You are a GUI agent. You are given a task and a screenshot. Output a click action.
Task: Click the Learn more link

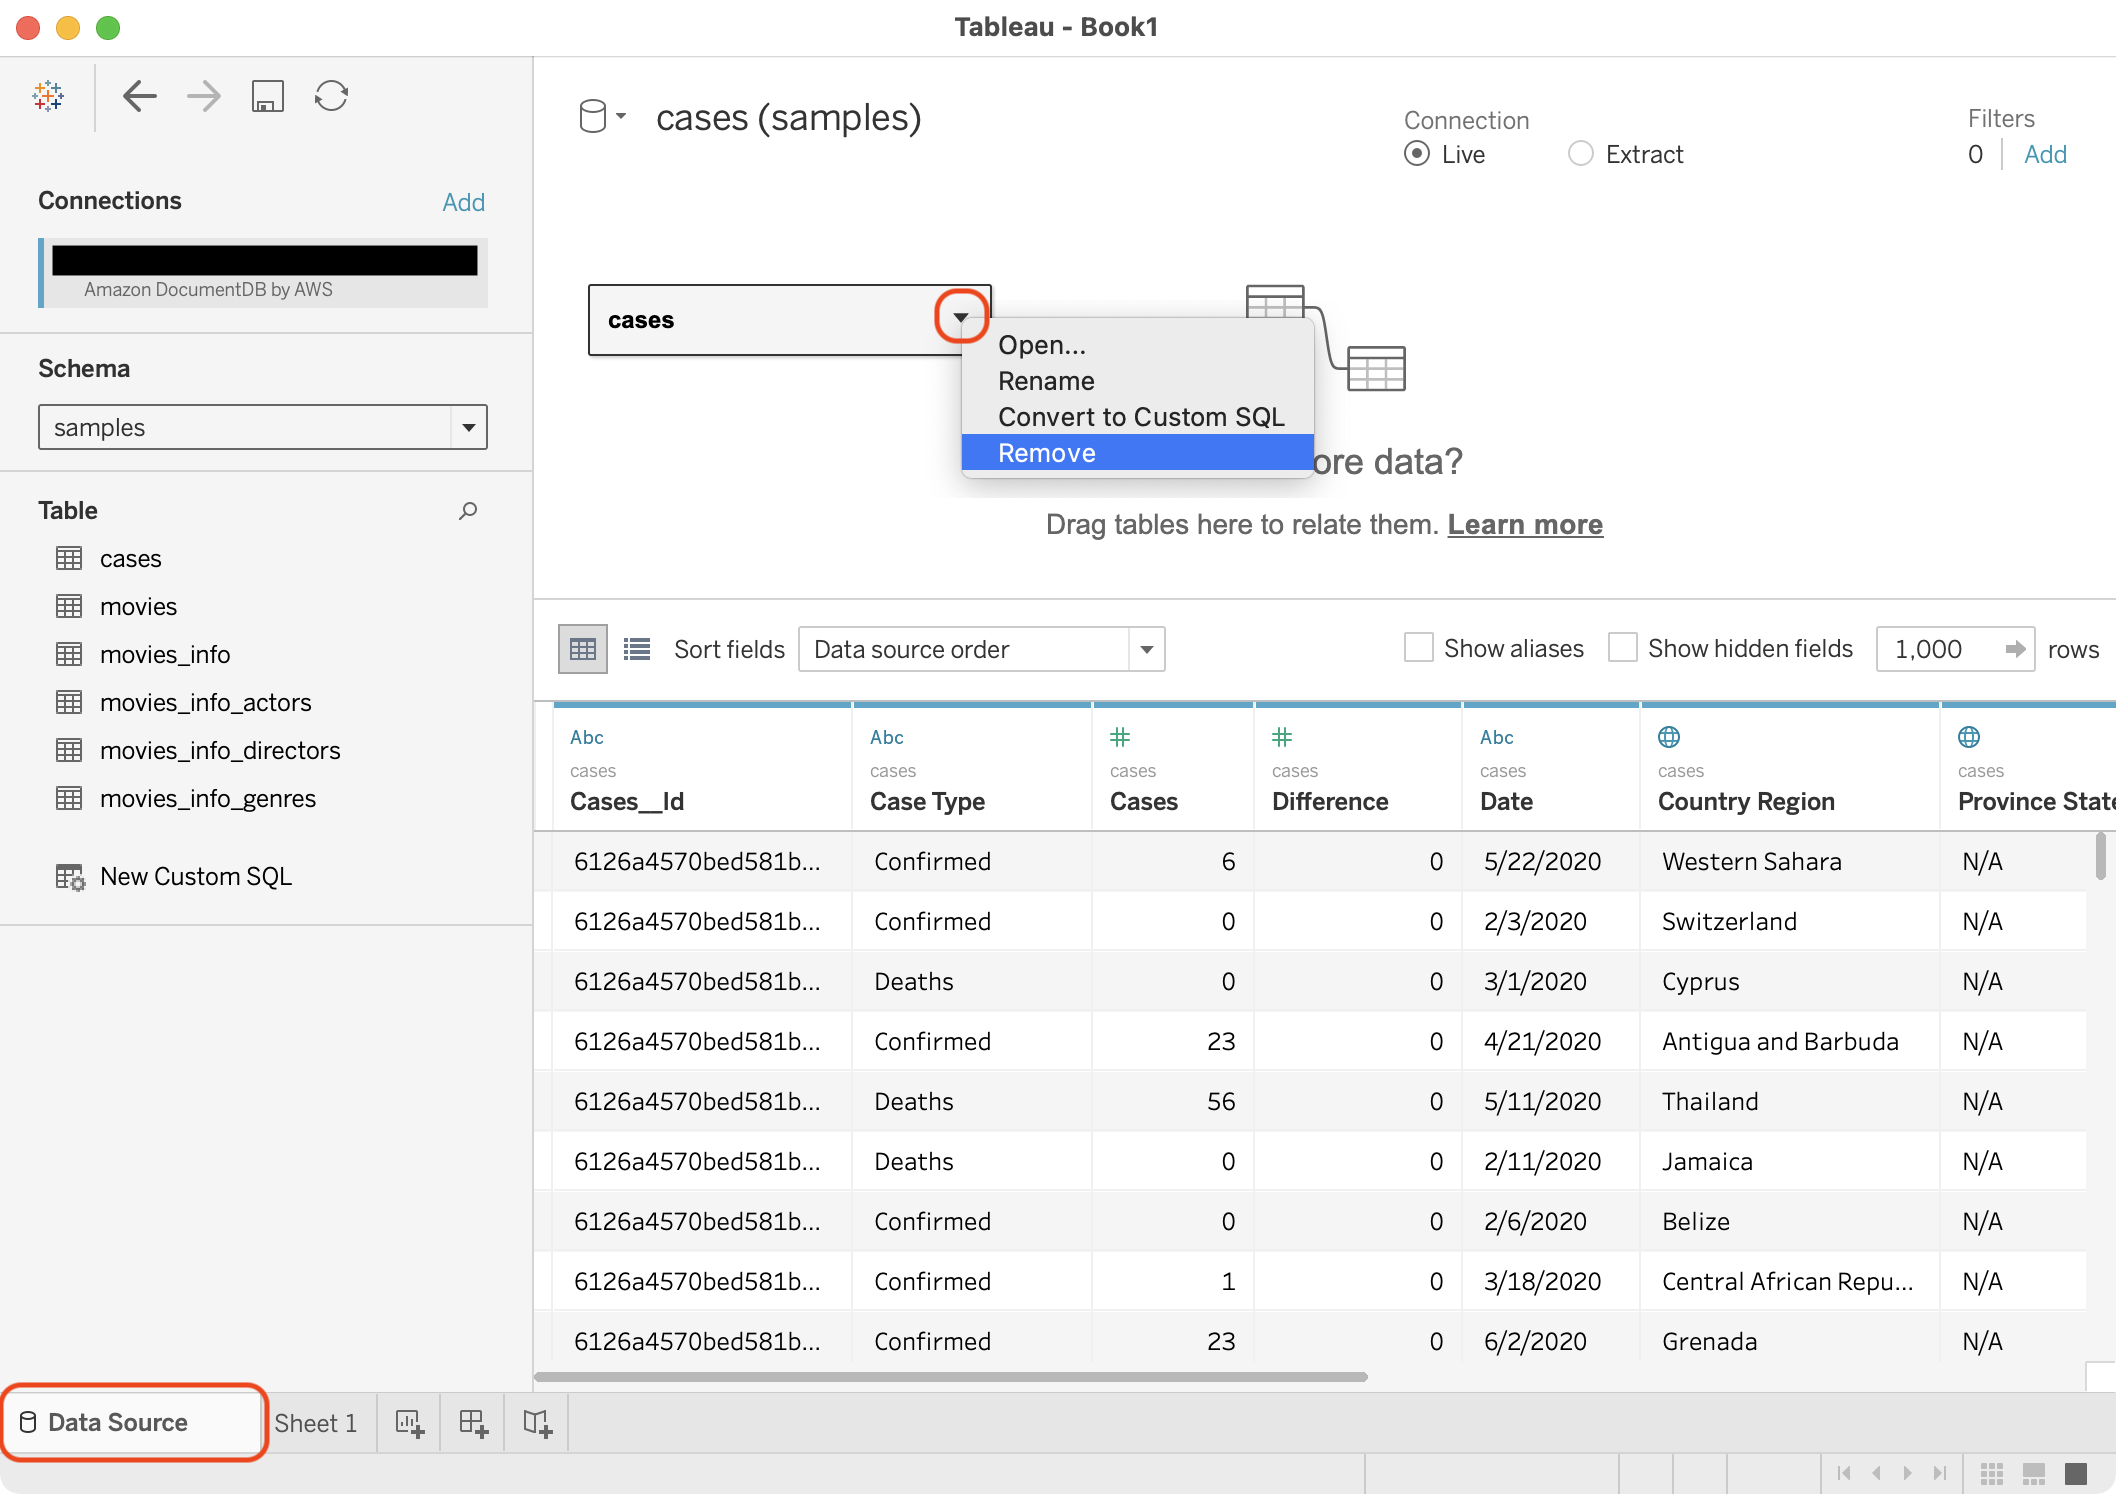(1524, 525)
